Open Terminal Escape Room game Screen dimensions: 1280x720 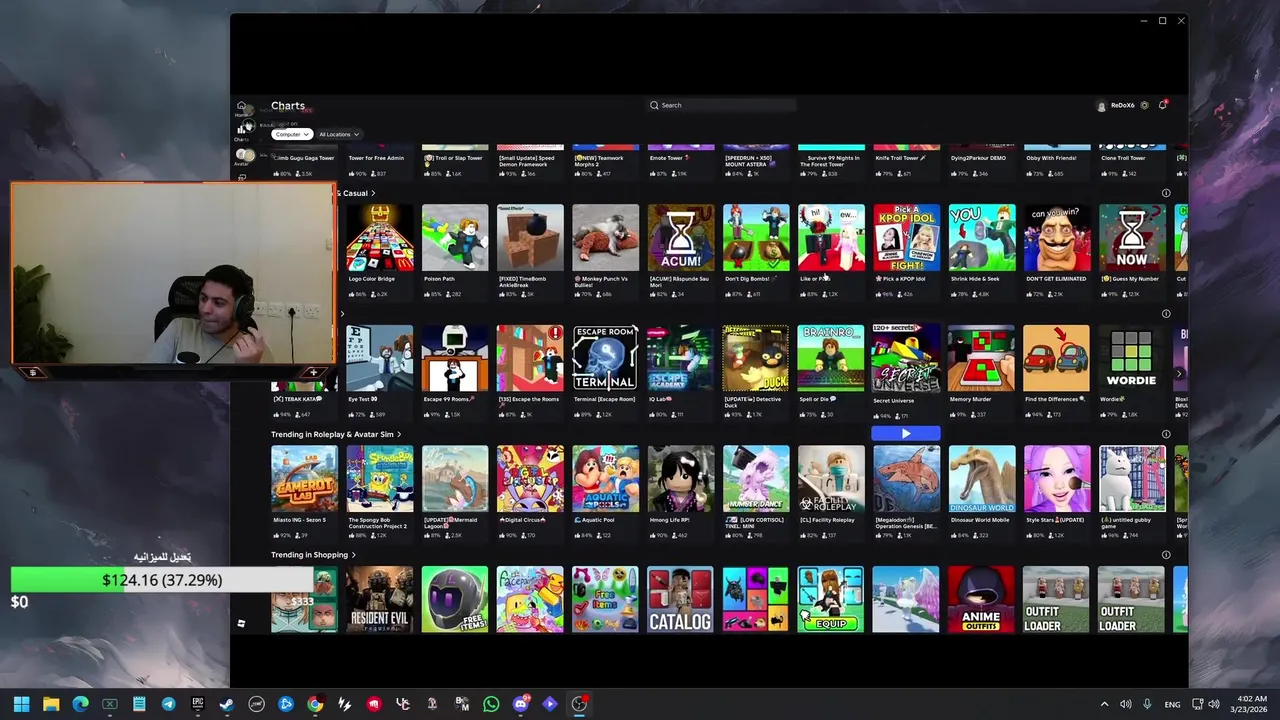point(605,358)
